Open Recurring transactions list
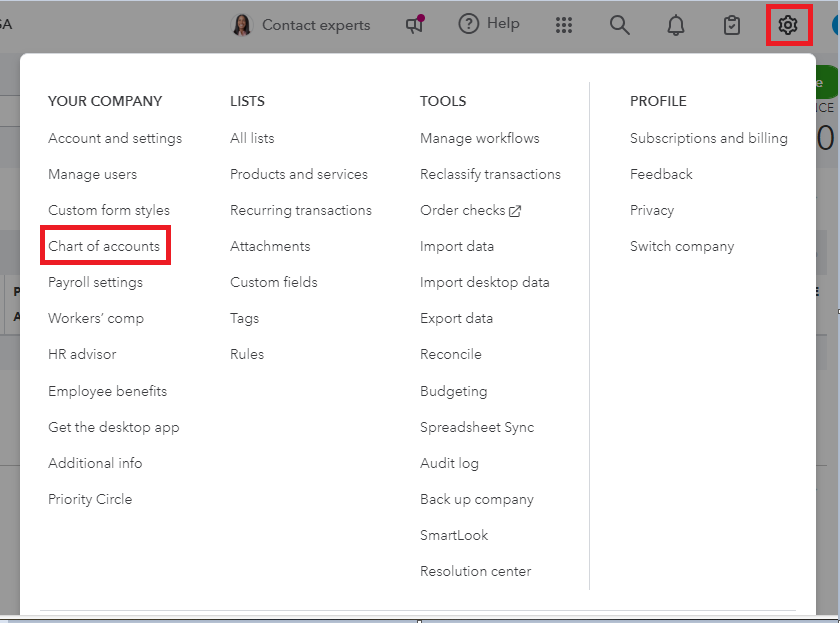The image size is (840, 623). [x=301, y=210]
